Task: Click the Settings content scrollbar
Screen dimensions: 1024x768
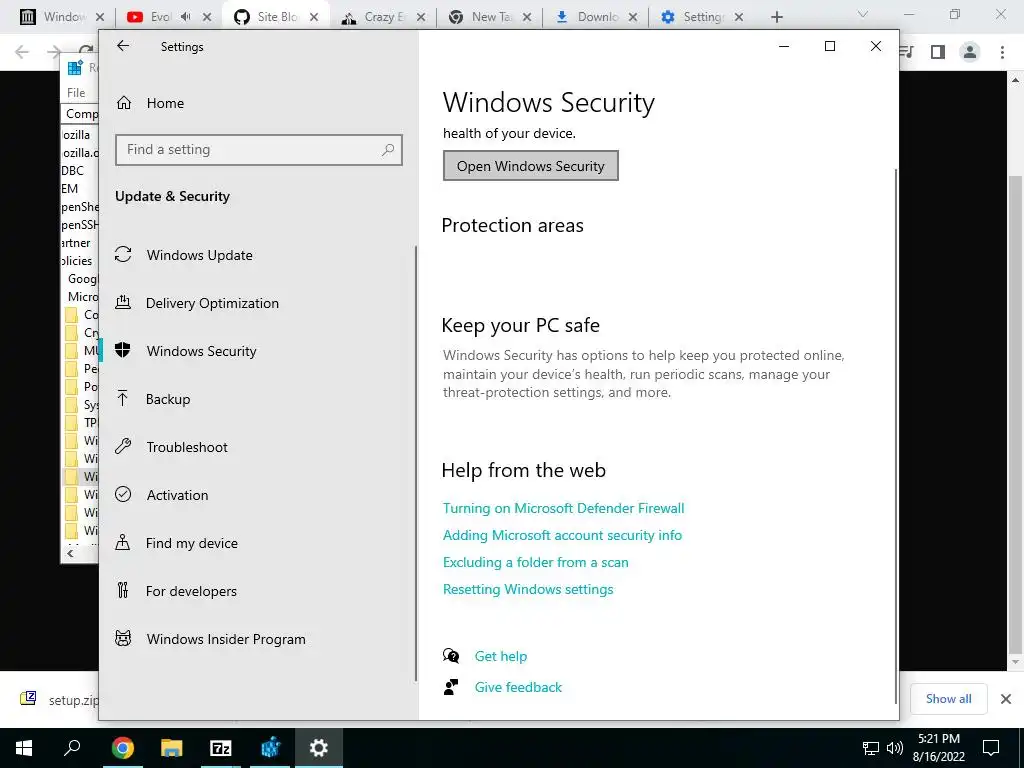Action: [895, 436]
